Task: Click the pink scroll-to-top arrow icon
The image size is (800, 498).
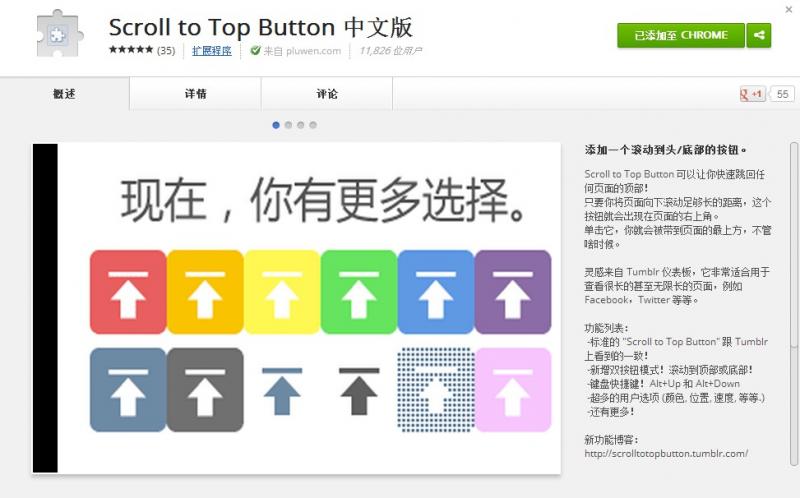Action: point(512,389)
